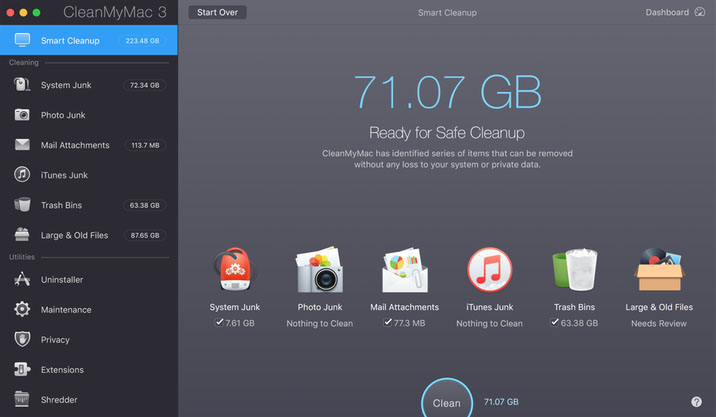Click the Dashboard gauge icon
This screenshot has width=716, height=417.
pyautogui.click(x=700, y=12)
